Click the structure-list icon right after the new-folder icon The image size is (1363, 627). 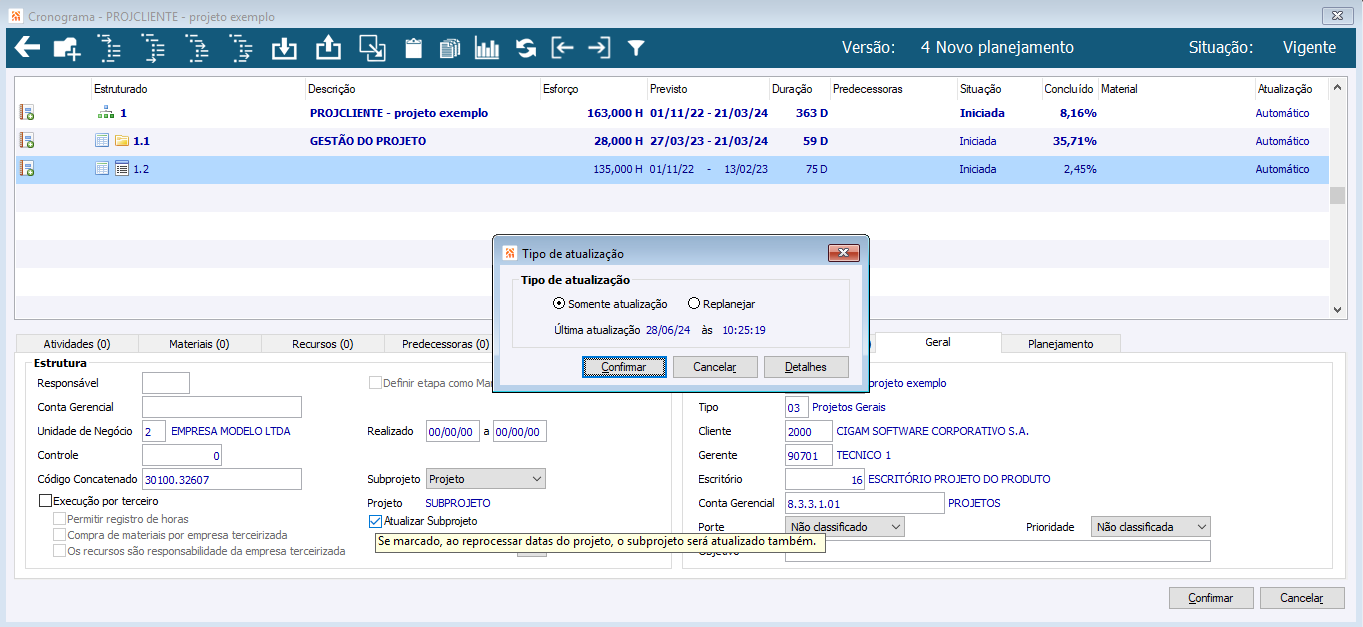point(109,47)
